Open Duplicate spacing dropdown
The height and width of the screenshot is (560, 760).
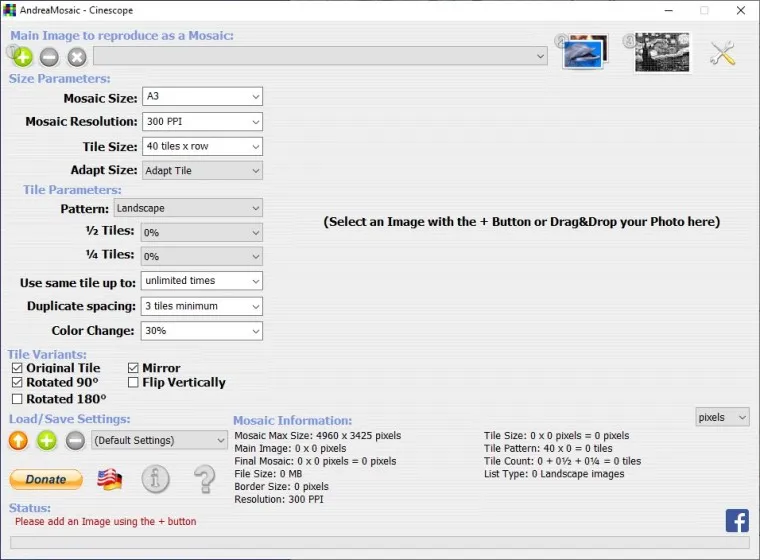pos(202,306)
